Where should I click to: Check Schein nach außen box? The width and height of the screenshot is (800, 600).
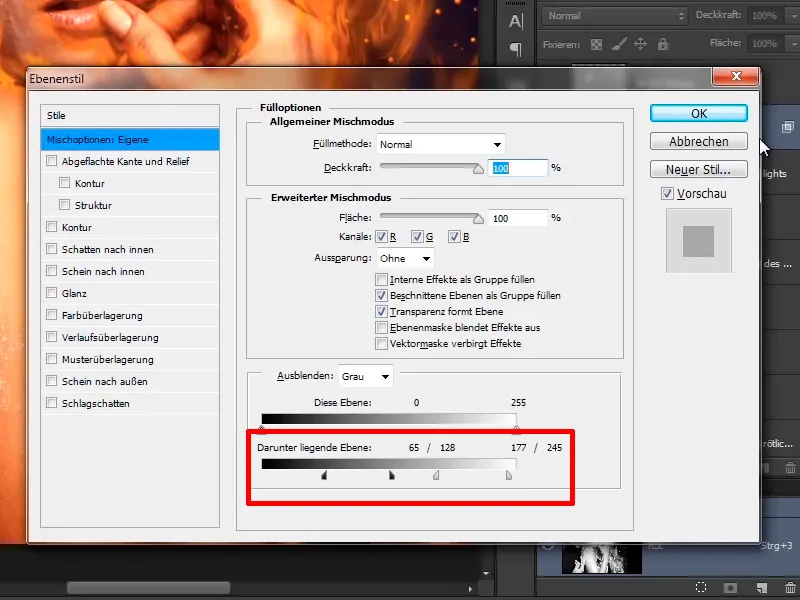click(x=52, y=381)
